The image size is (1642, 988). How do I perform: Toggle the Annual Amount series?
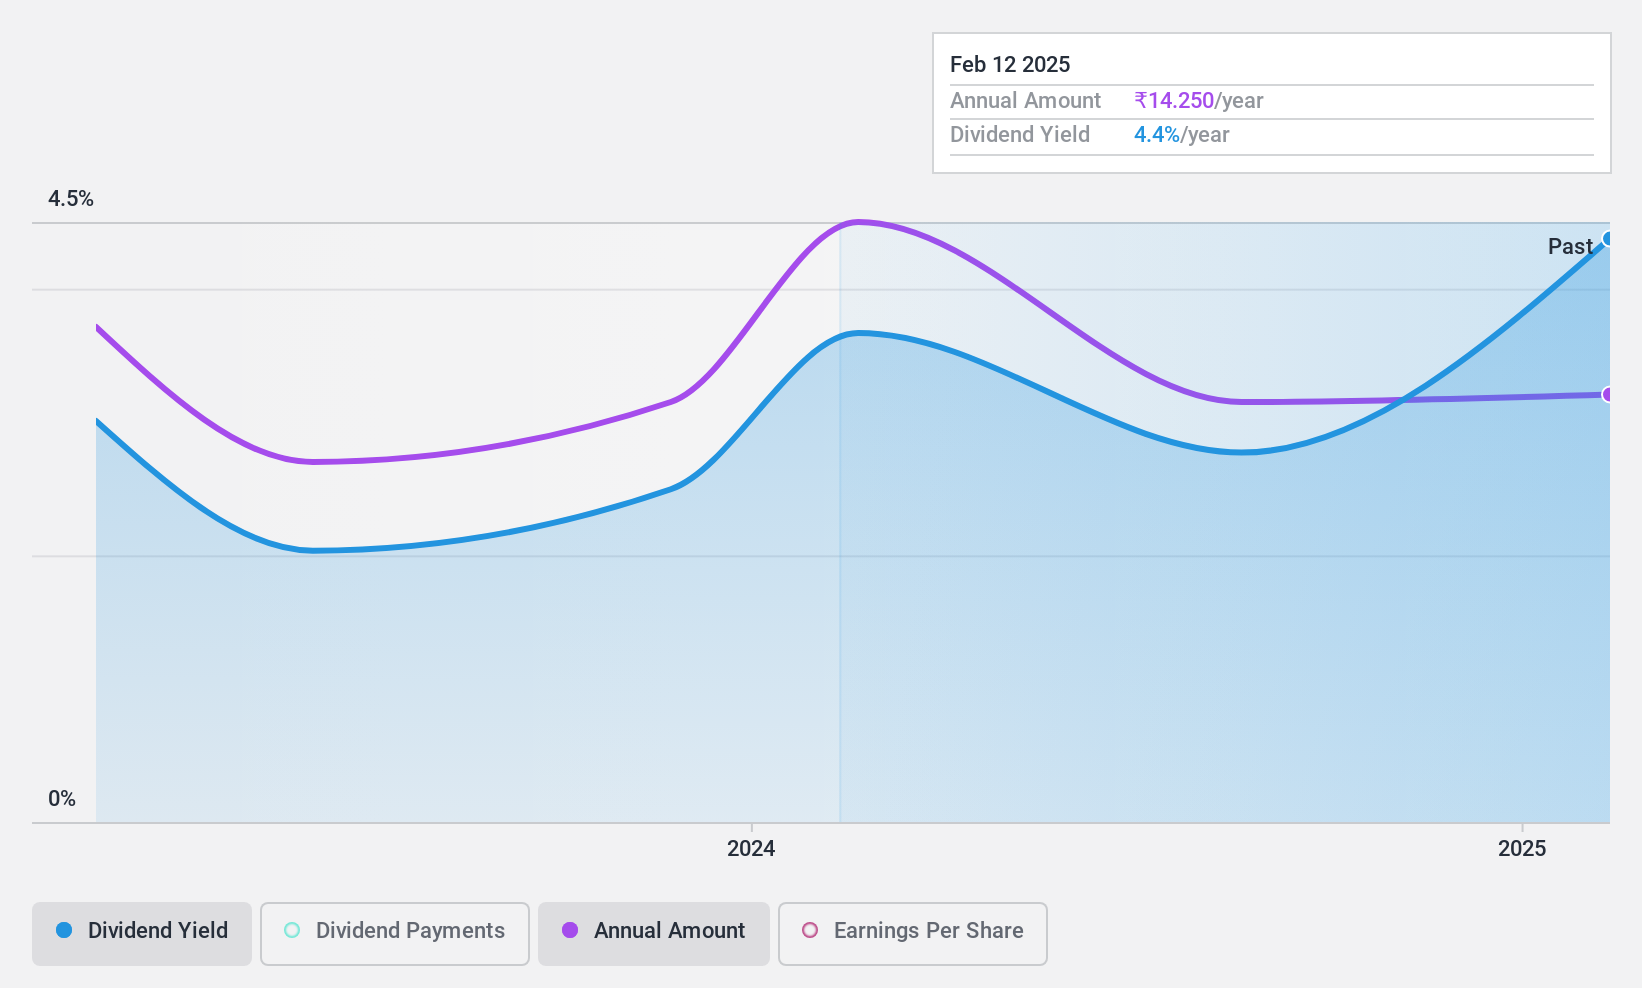654,934
